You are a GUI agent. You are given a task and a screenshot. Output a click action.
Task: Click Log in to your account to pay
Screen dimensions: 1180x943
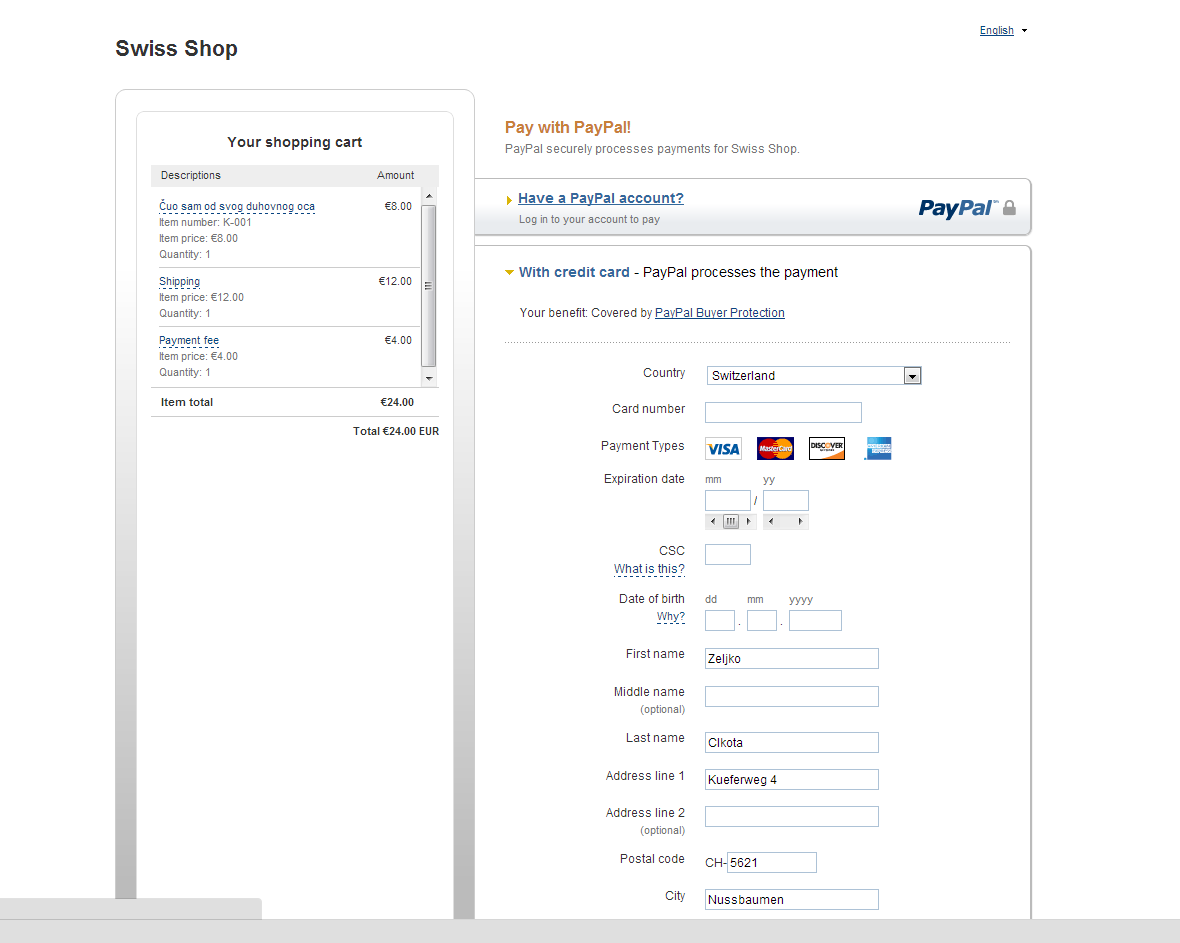589,220
